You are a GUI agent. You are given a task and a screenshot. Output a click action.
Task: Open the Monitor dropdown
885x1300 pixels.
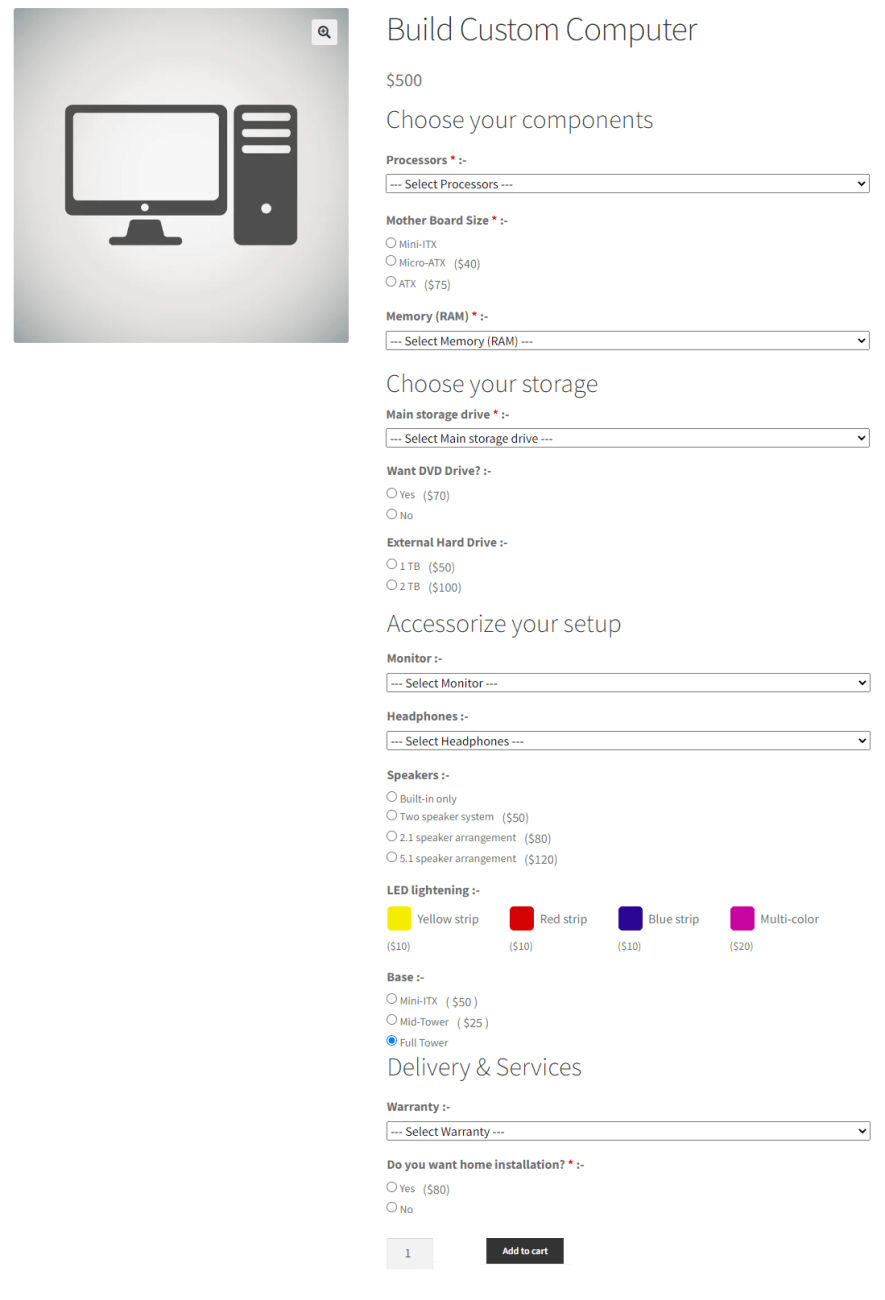(627, 682)
